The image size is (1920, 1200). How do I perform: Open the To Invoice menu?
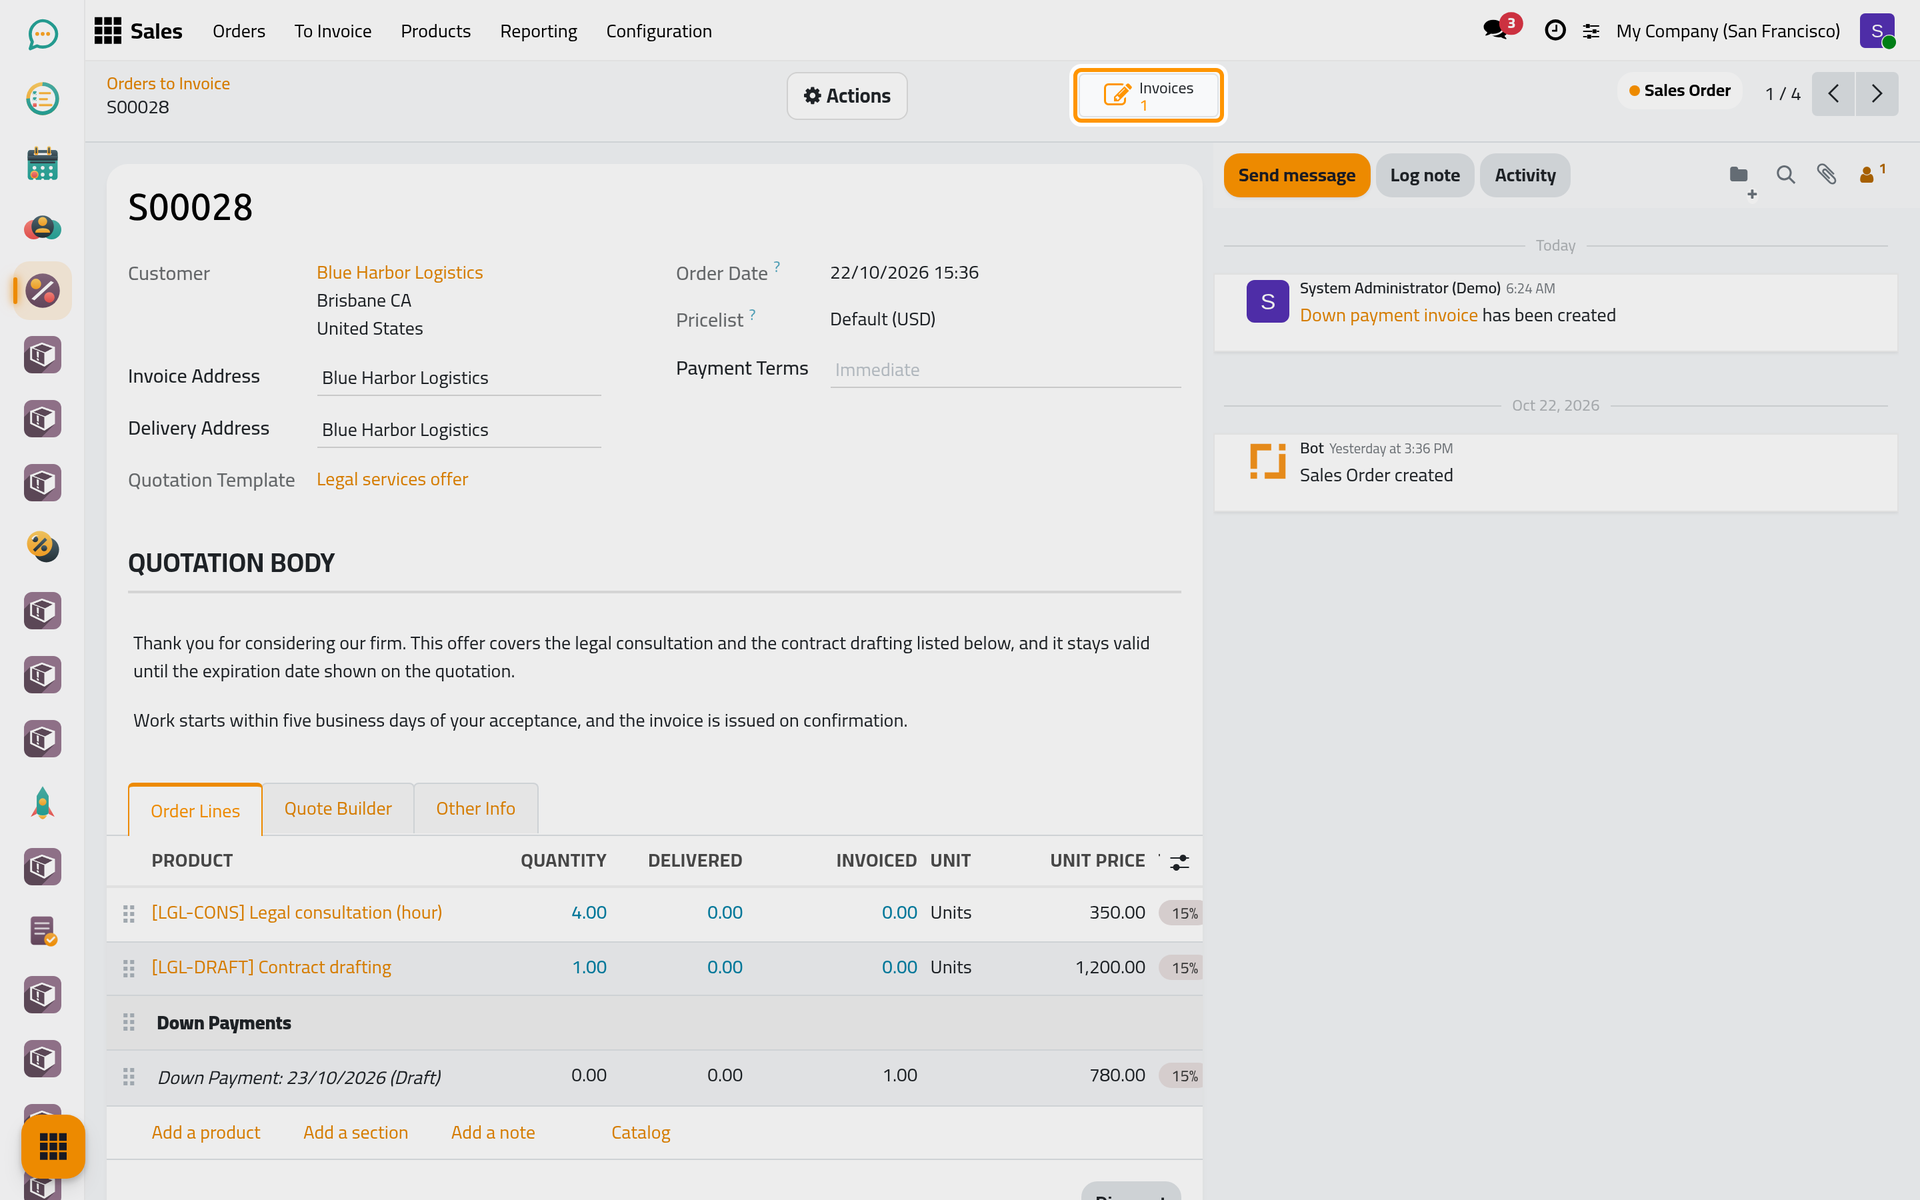pos(333,31)
